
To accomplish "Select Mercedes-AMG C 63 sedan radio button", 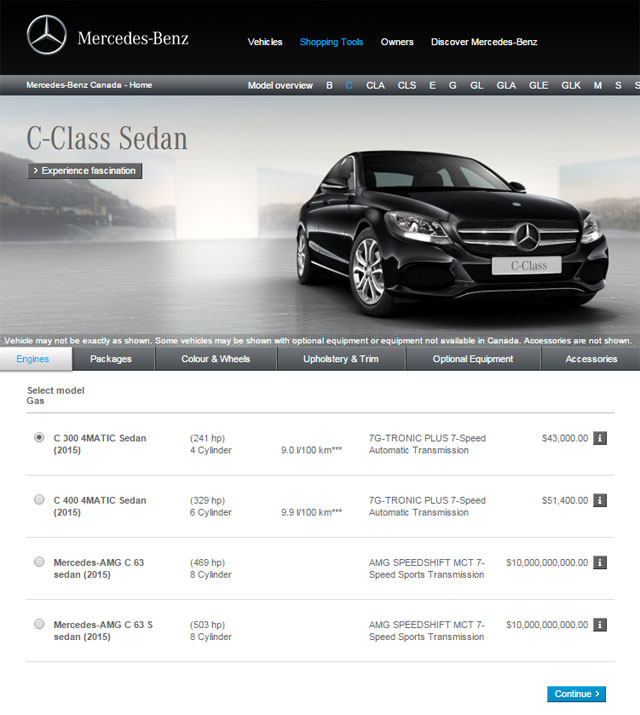I will (39, 561).
